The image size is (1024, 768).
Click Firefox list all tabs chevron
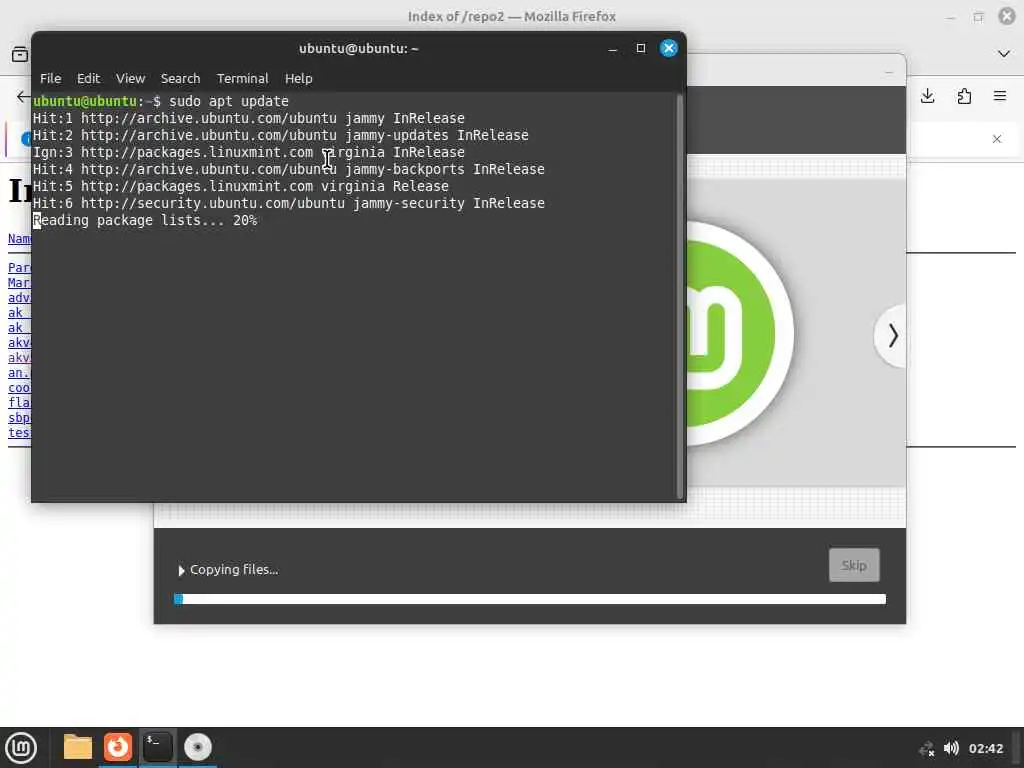1004,54
